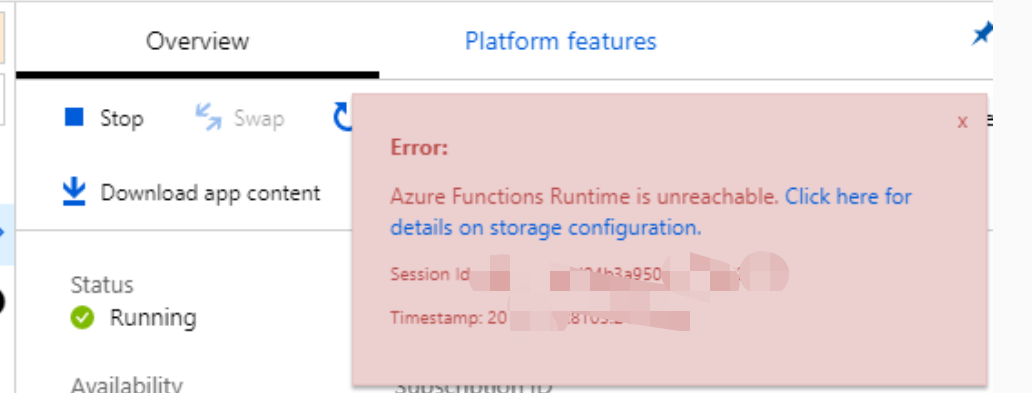Click the Azure Functions Runtime is unreachable message
This screenshot has height=393, width=1032.
coord(584,196)
